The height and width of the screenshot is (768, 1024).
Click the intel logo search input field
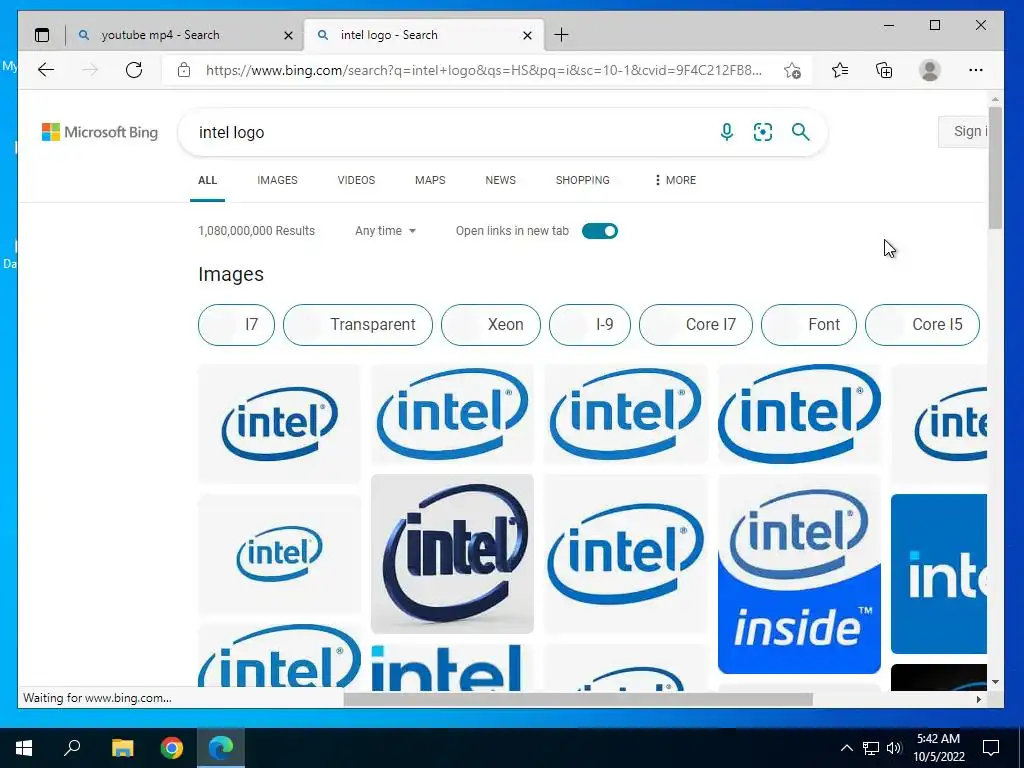[x=451, y=133]
